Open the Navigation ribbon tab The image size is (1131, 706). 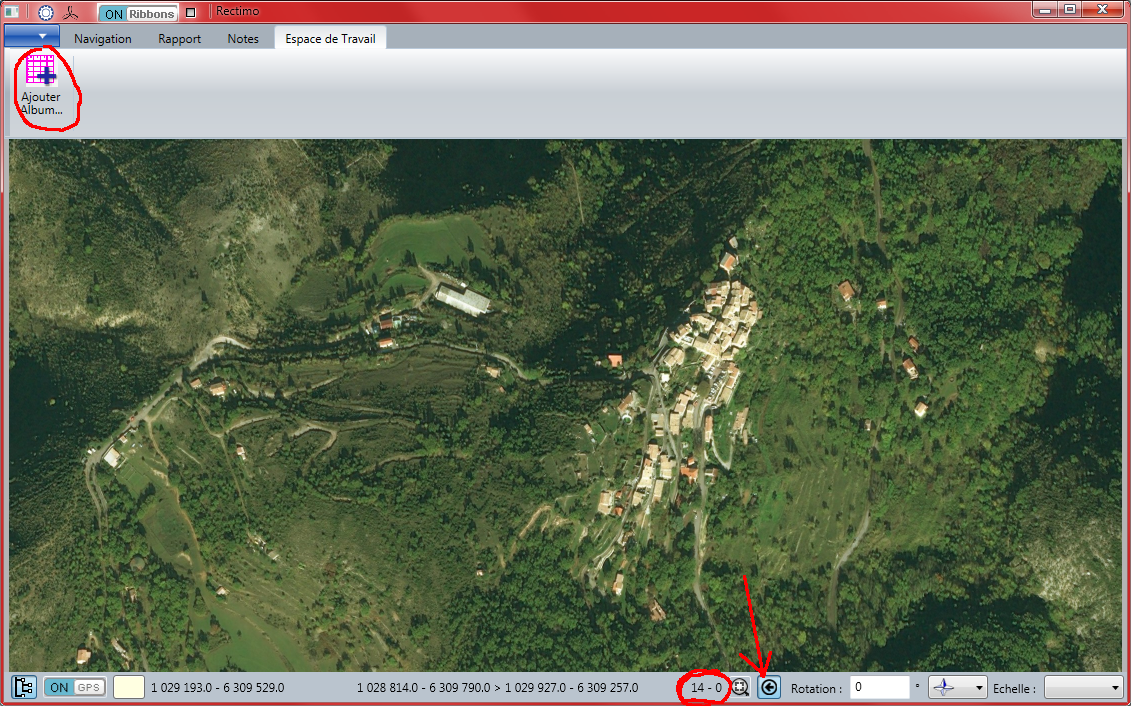point(102,38)
